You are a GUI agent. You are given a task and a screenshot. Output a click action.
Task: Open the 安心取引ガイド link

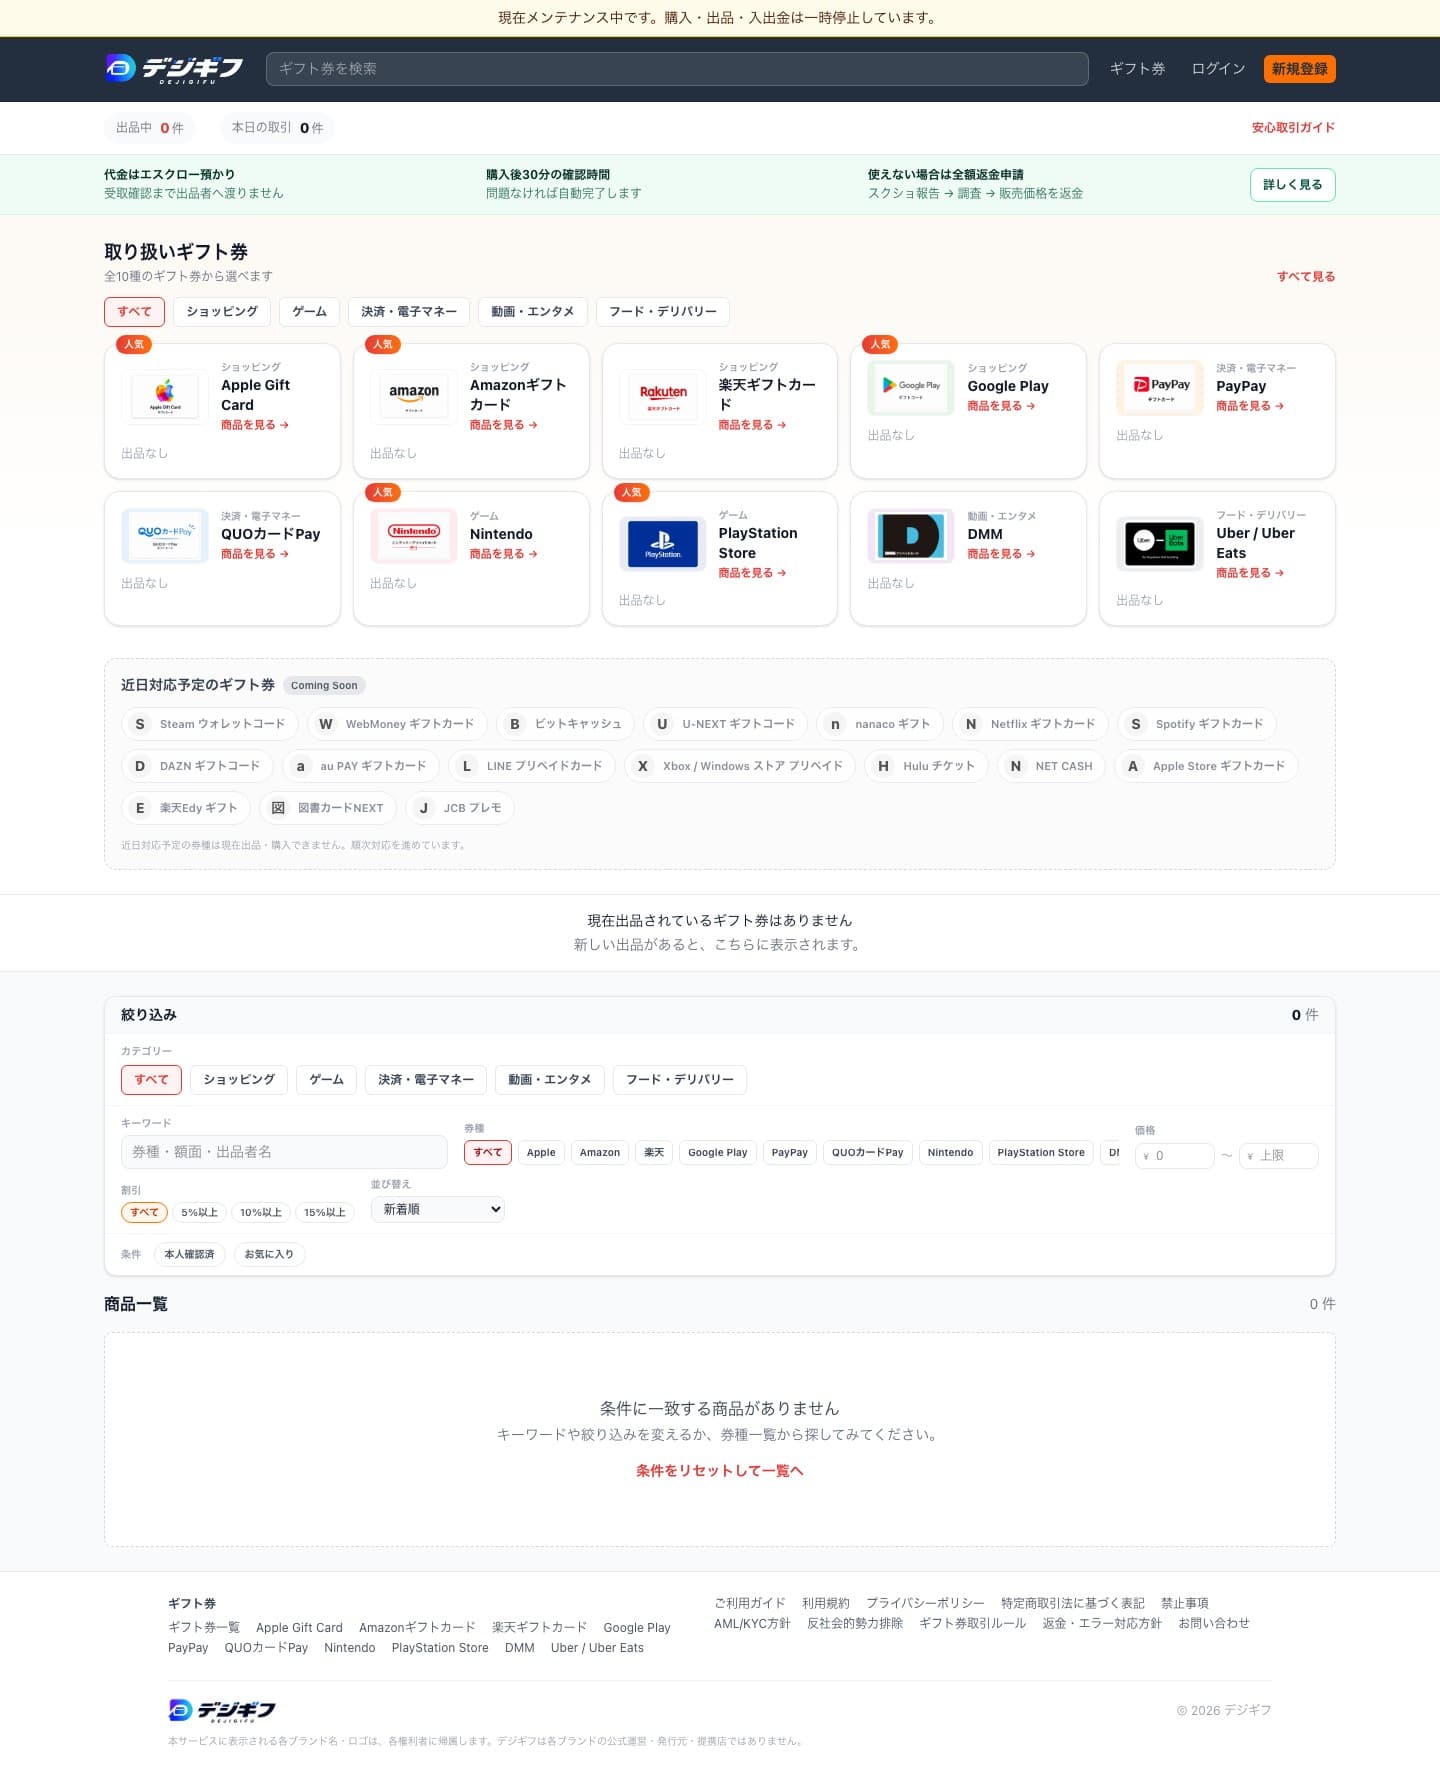(1293, 128)
